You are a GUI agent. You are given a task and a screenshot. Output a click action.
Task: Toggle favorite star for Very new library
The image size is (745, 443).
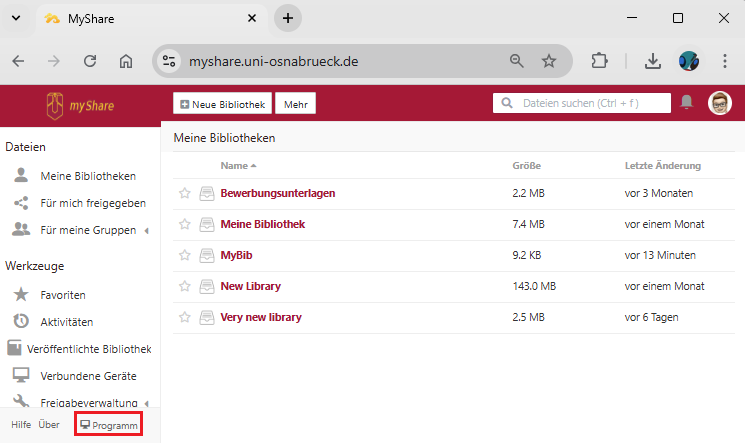(184, 317)
